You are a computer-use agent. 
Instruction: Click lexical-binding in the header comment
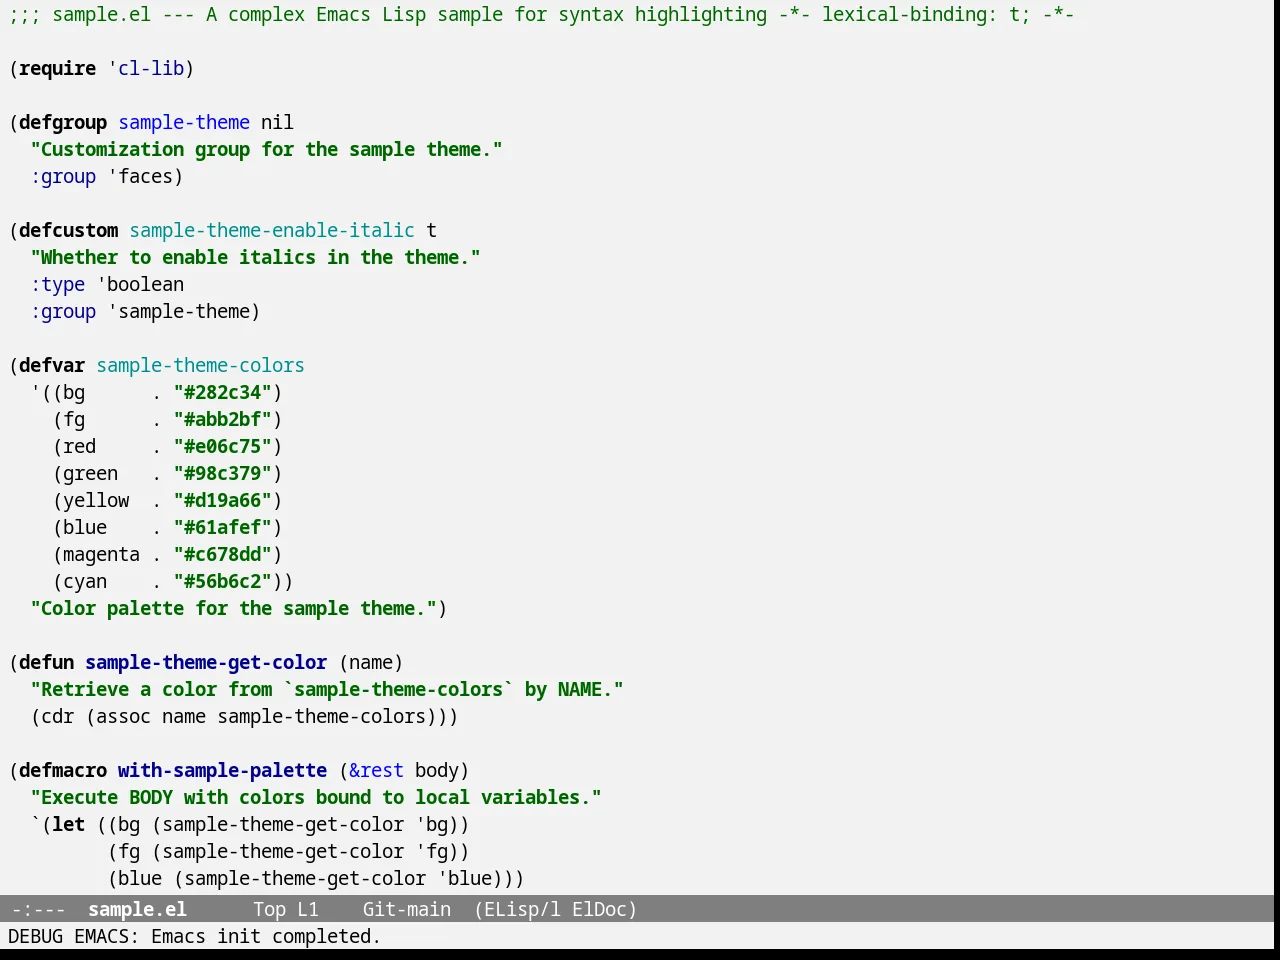coord(904,14)
